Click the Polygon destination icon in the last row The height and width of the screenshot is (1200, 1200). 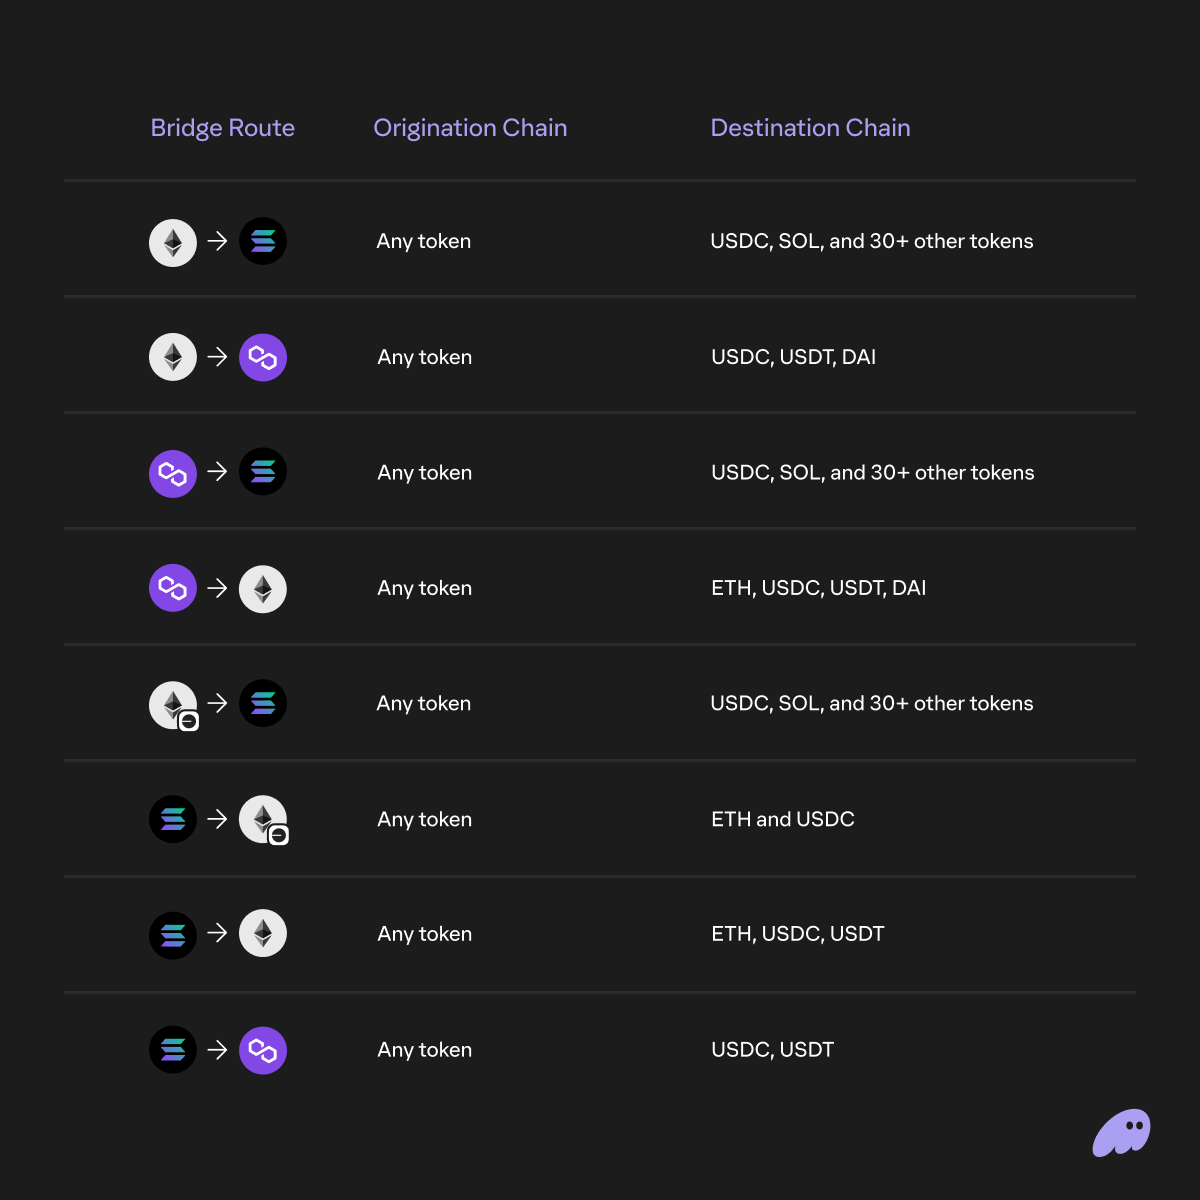(263, 1050)
